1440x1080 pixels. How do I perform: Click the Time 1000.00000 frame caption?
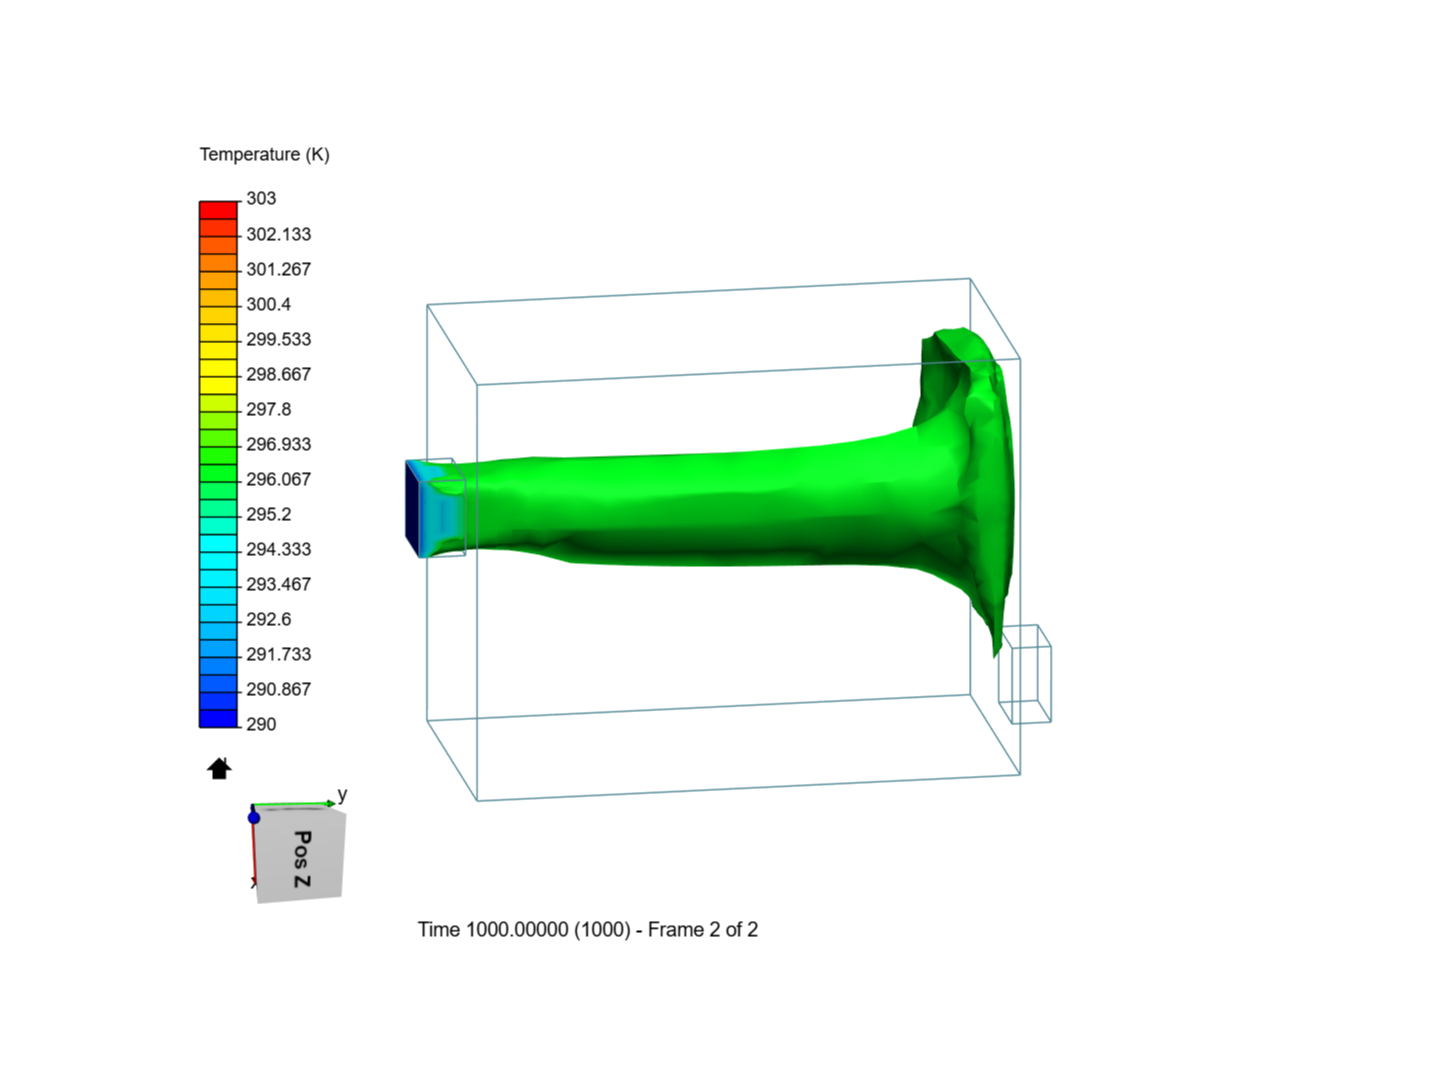[x=588, y=929]
